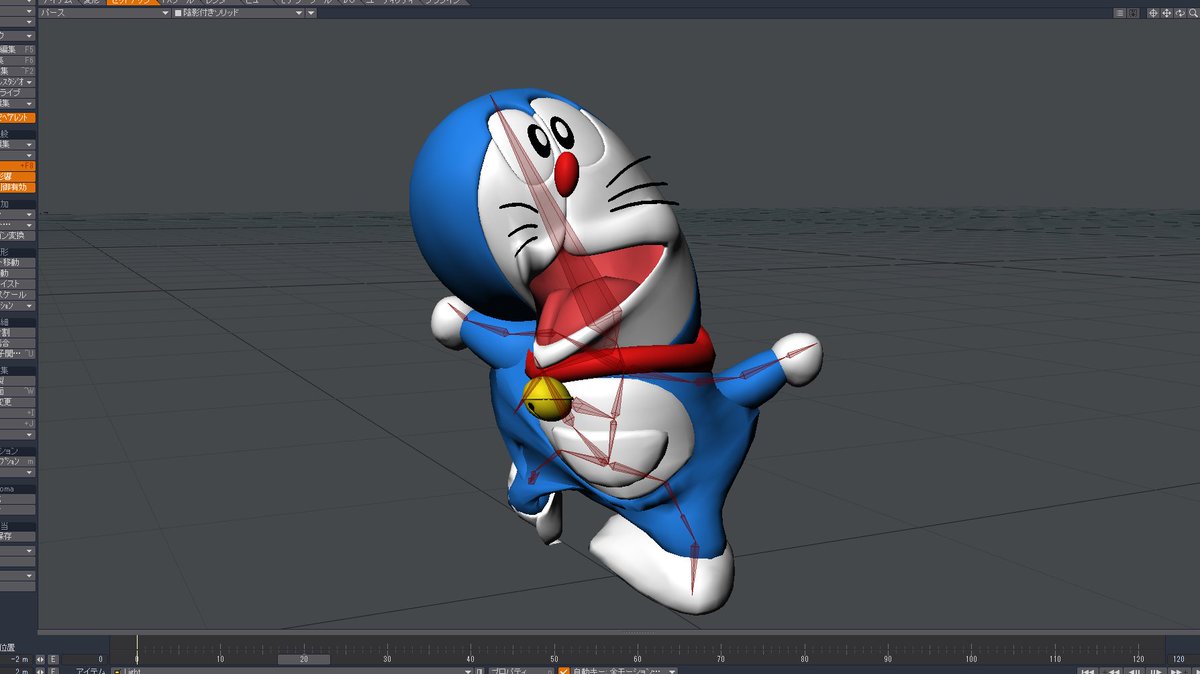
Task: Click small icon right of Light dropdown
Action: pos(479,671)
